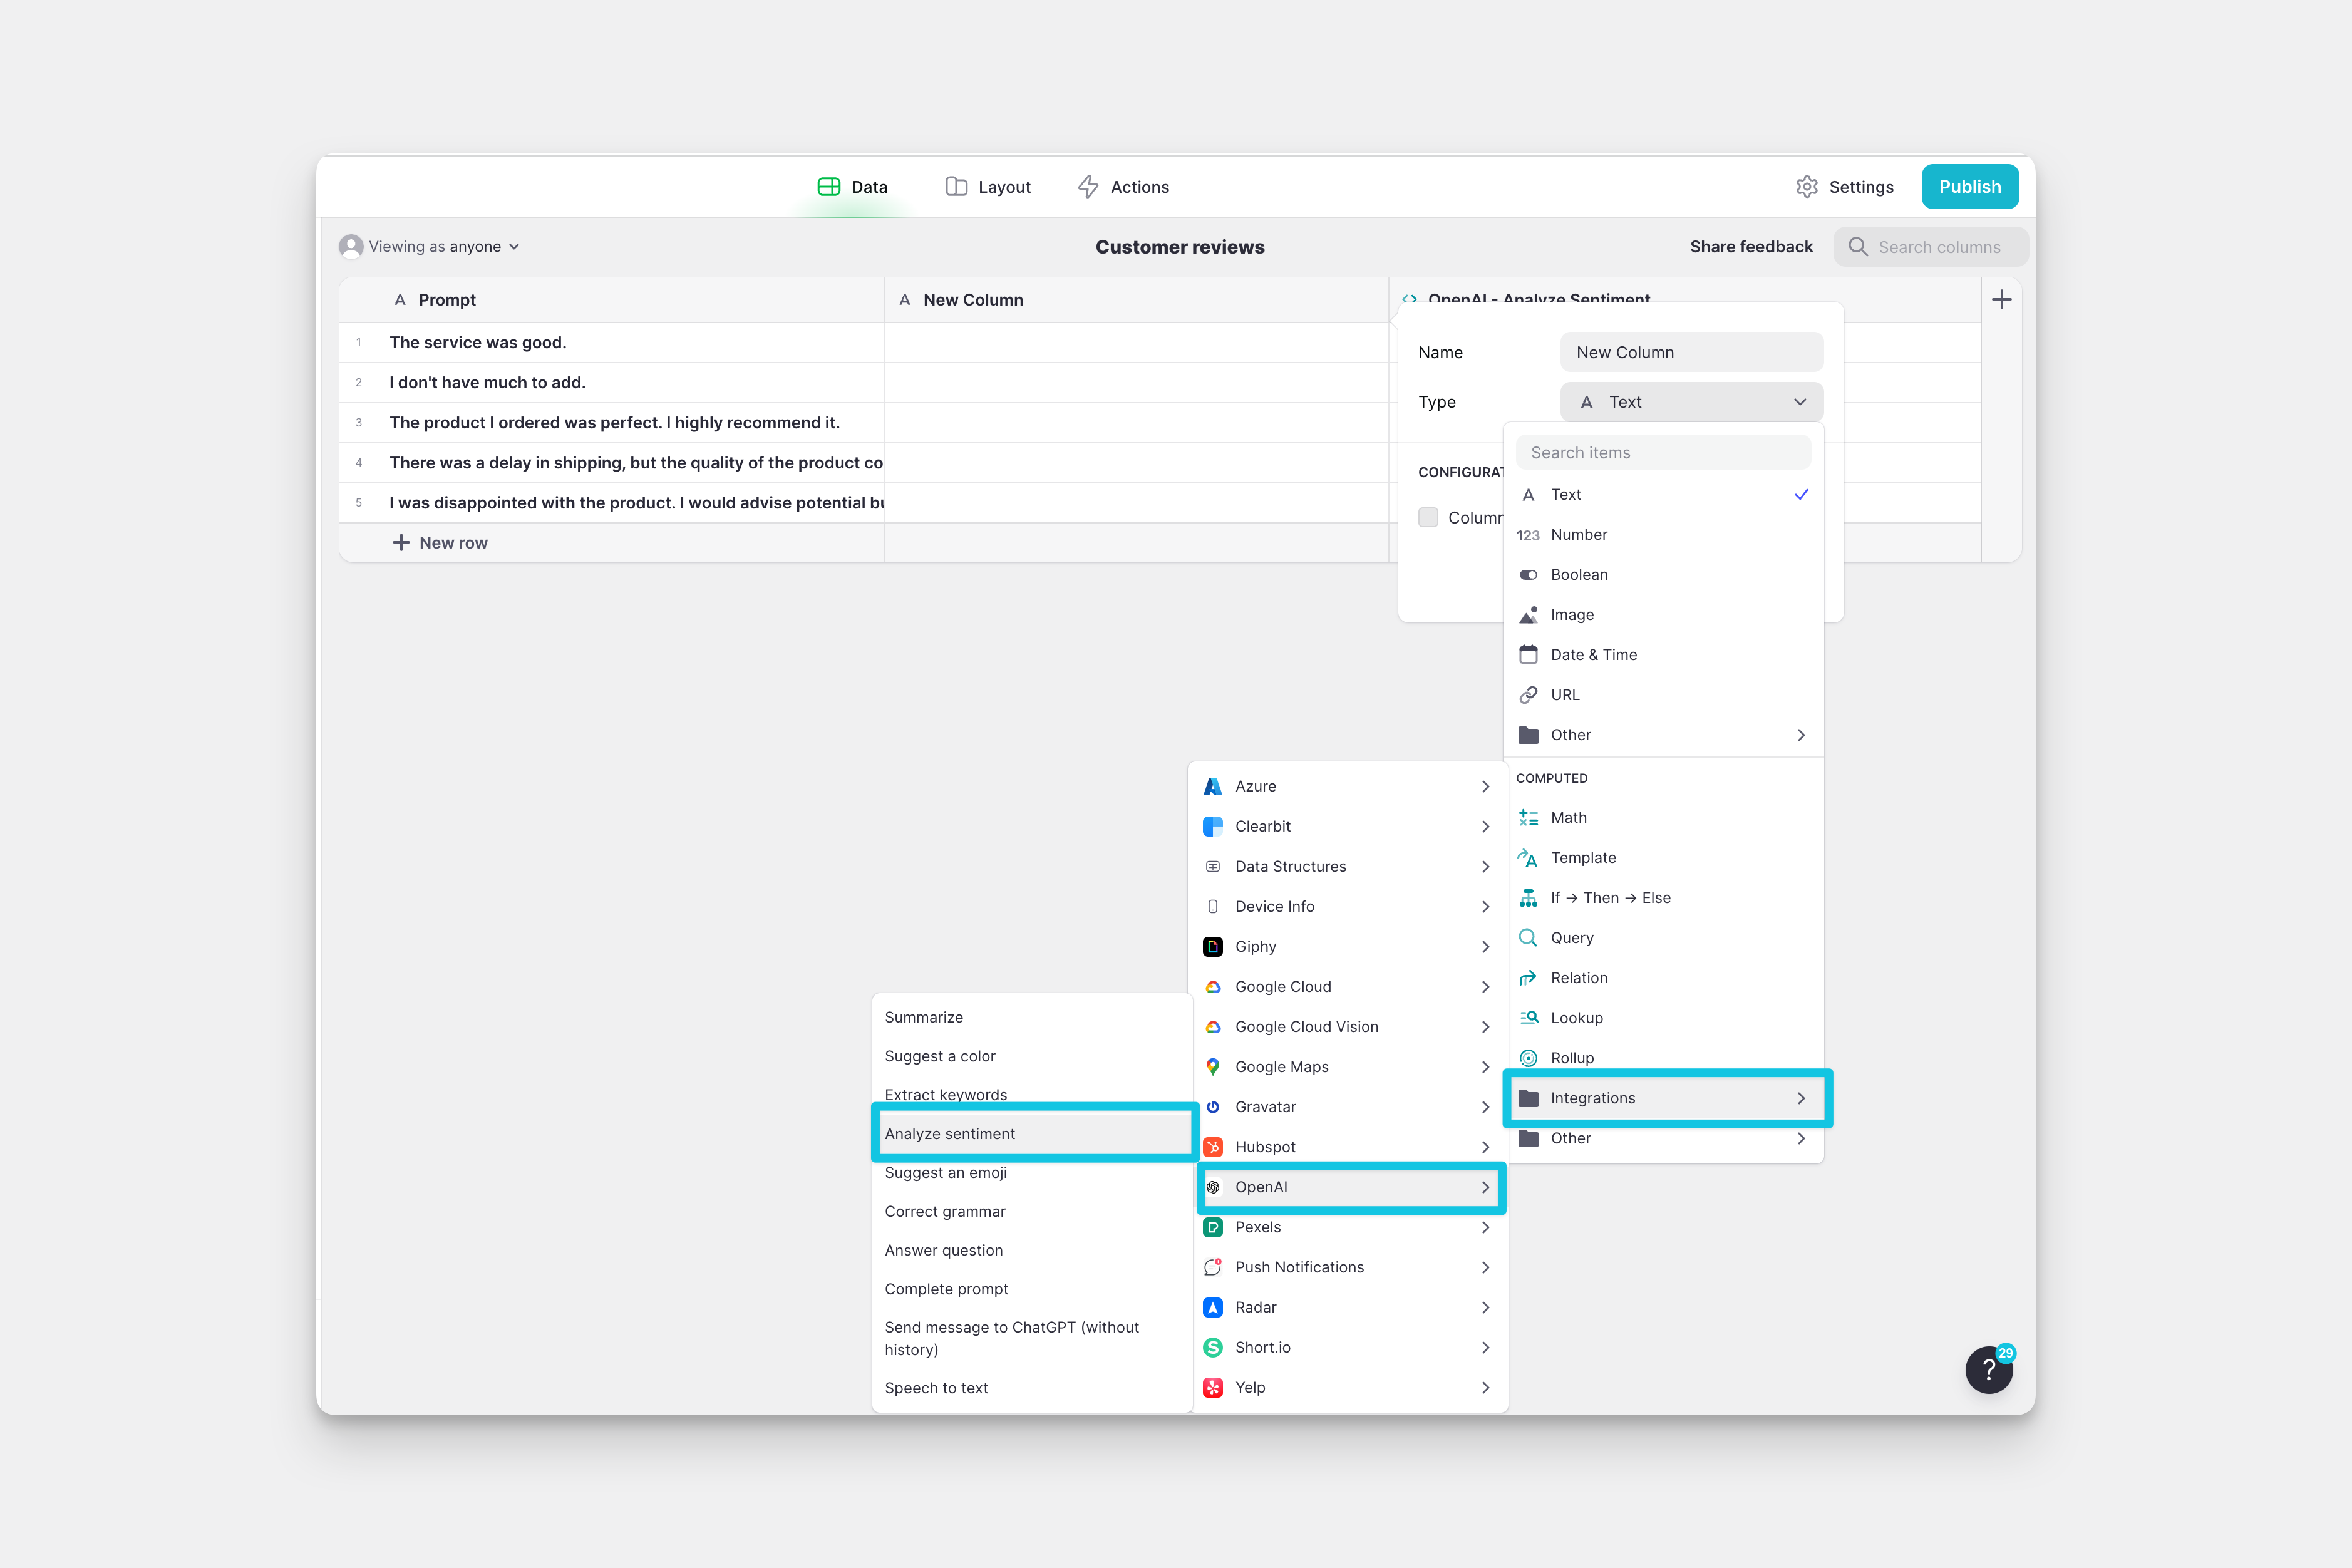Open the help question mark bubble

click(x=1988, y=1370)
